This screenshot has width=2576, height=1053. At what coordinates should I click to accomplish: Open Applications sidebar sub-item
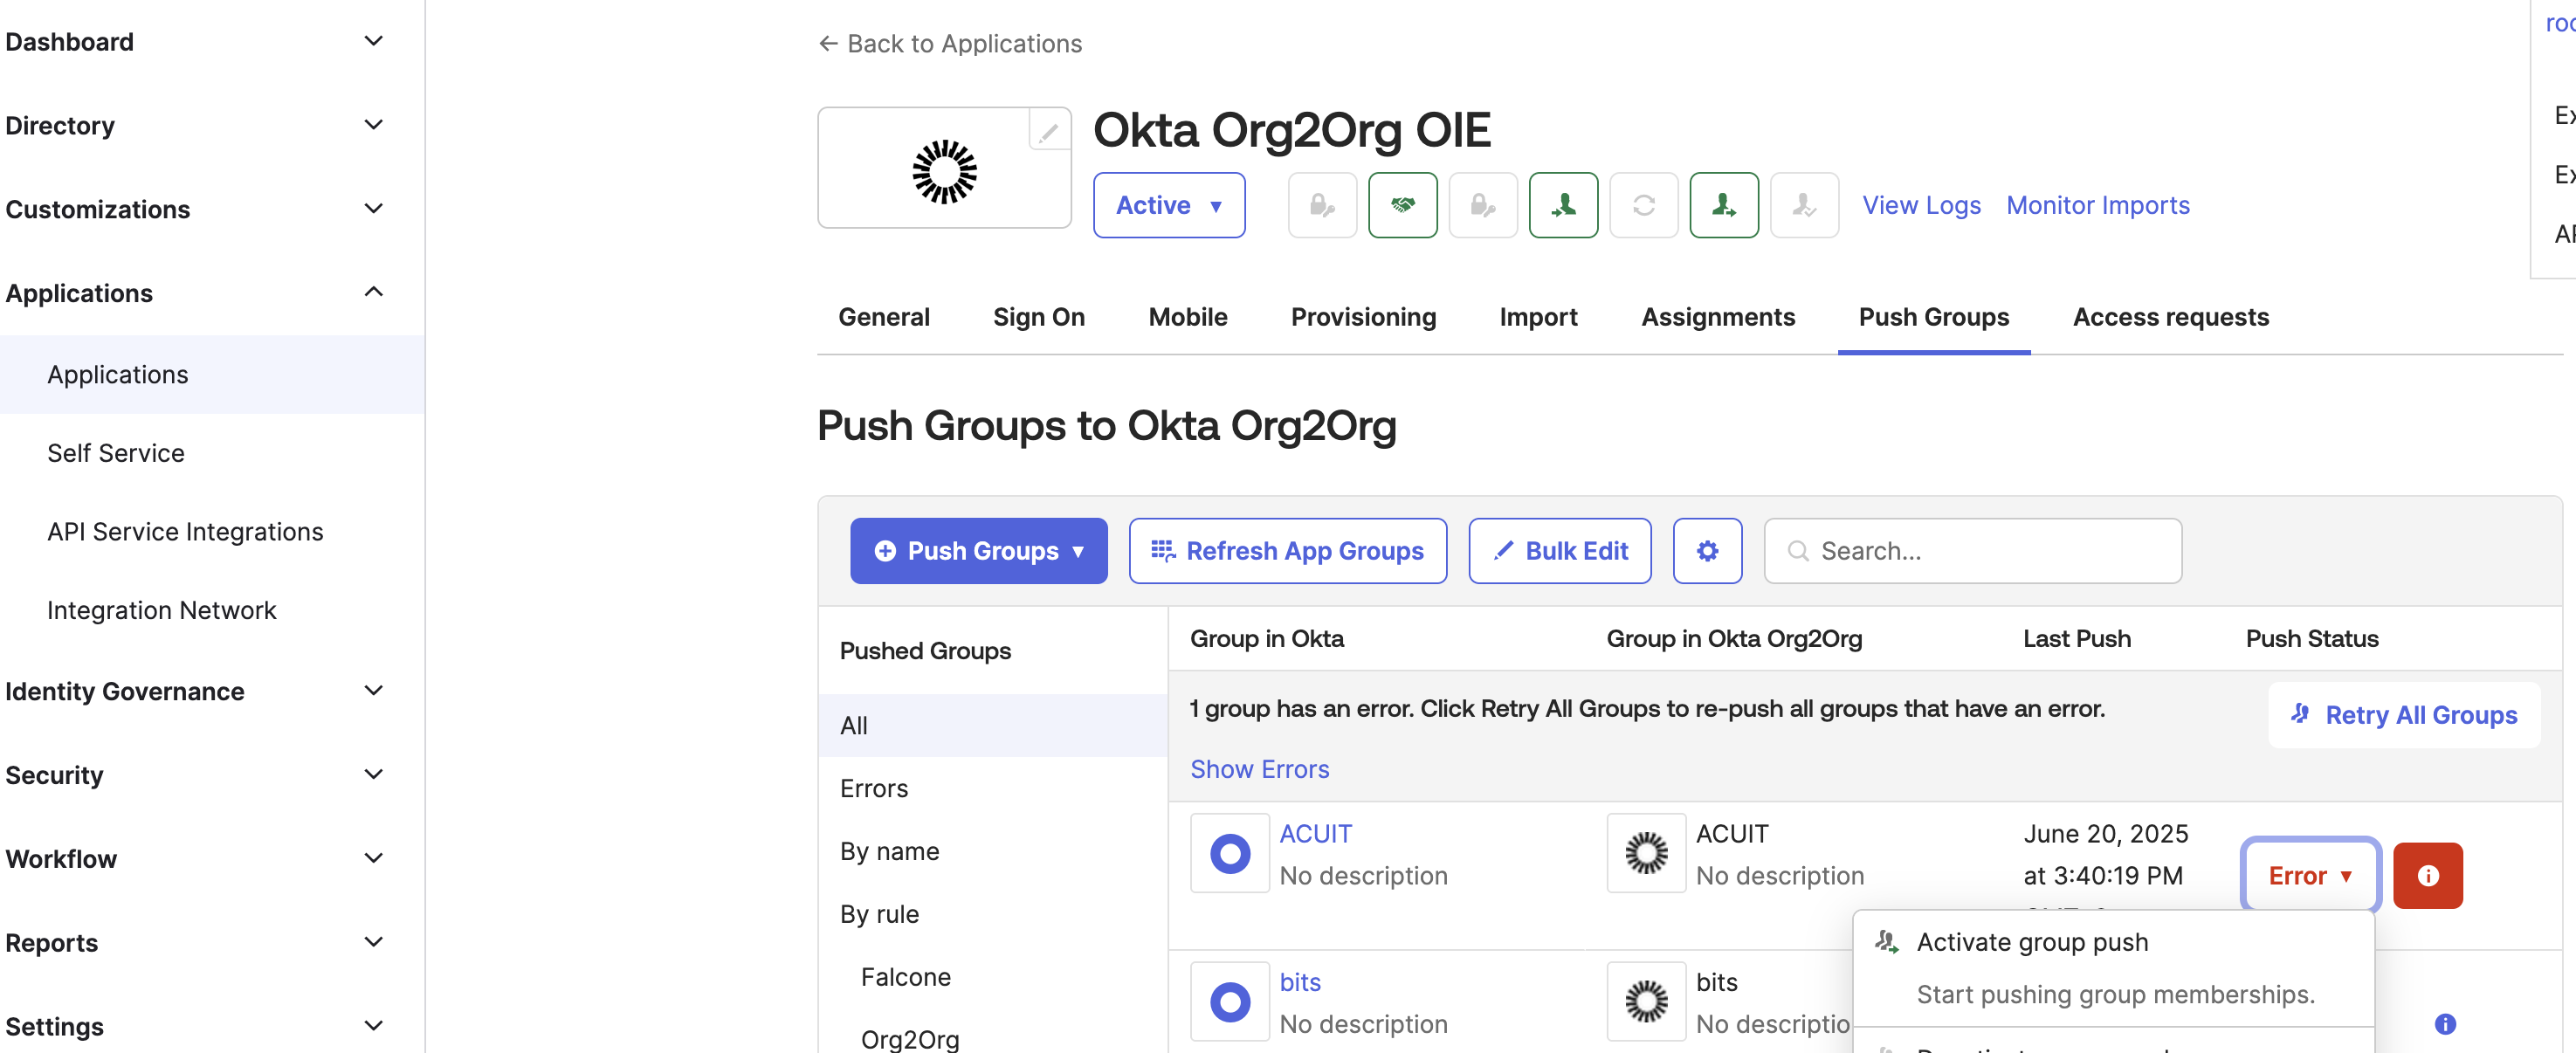tap(212, 374)
